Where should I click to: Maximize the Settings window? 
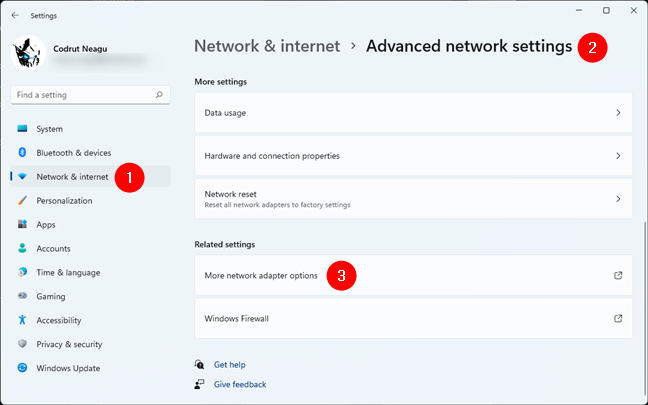coord(606,10)
